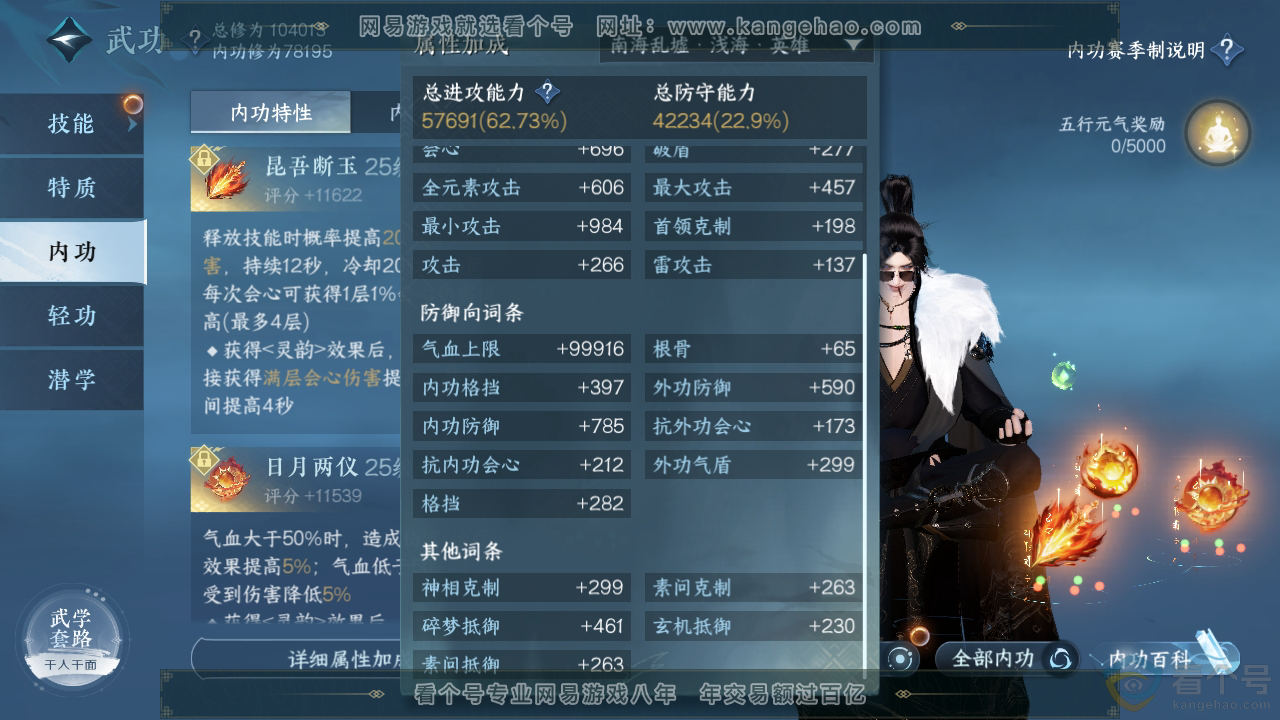Click the 玄机抵御 +230 row
The height and width of the screenshot is (720, 1280).
point(753,627)
